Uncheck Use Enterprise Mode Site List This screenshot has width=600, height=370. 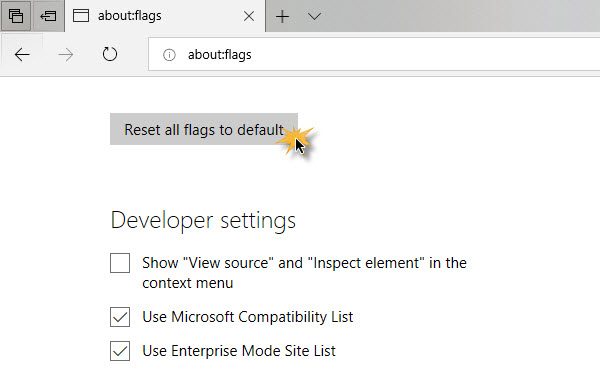(120, 351)
